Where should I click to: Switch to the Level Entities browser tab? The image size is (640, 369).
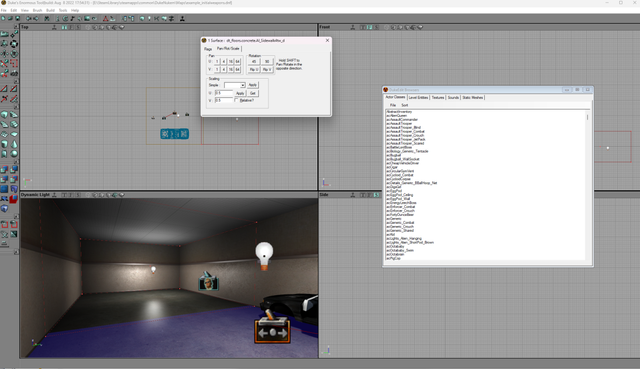tap(418, 98)
